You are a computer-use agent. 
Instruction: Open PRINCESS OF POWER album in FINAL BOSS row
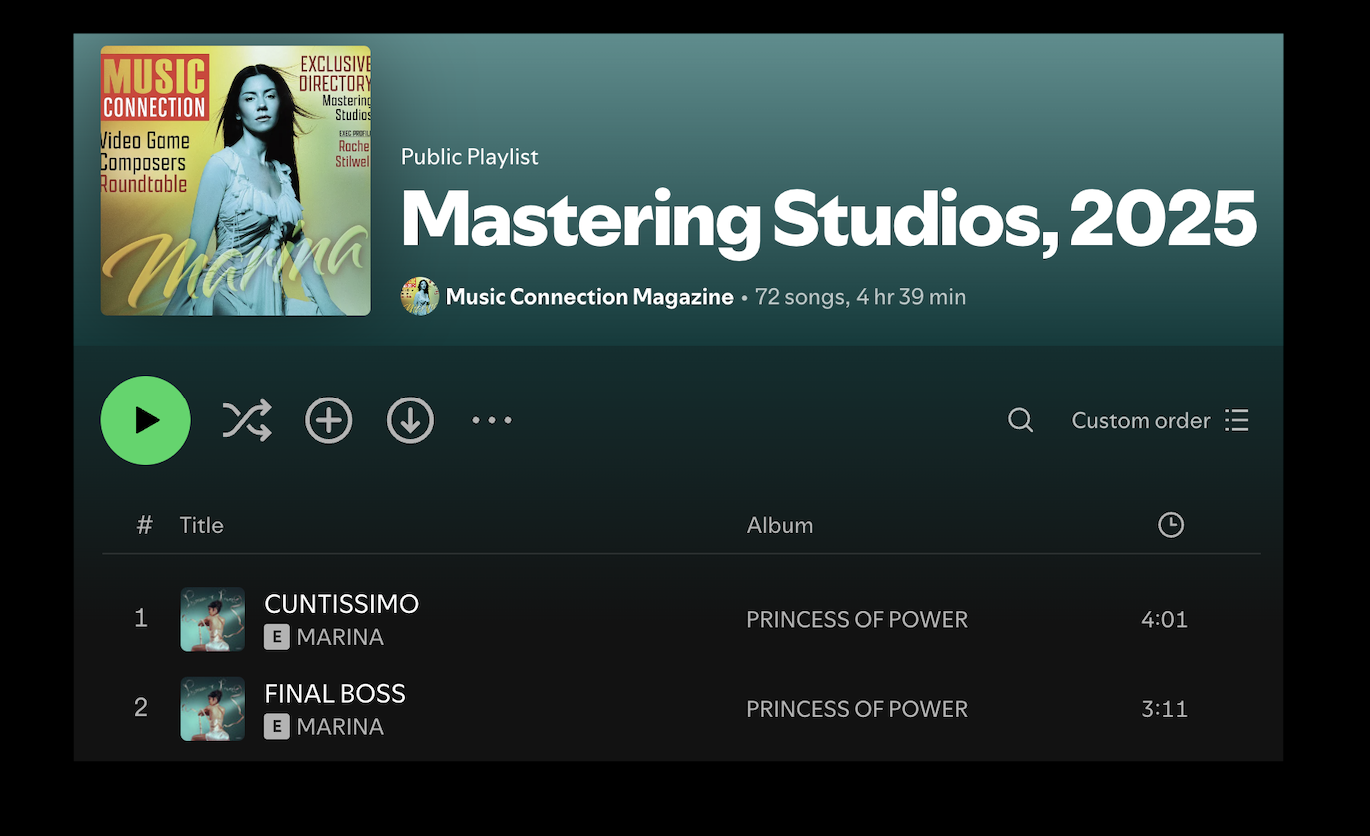pyautogui.click(x=857, y=709)
